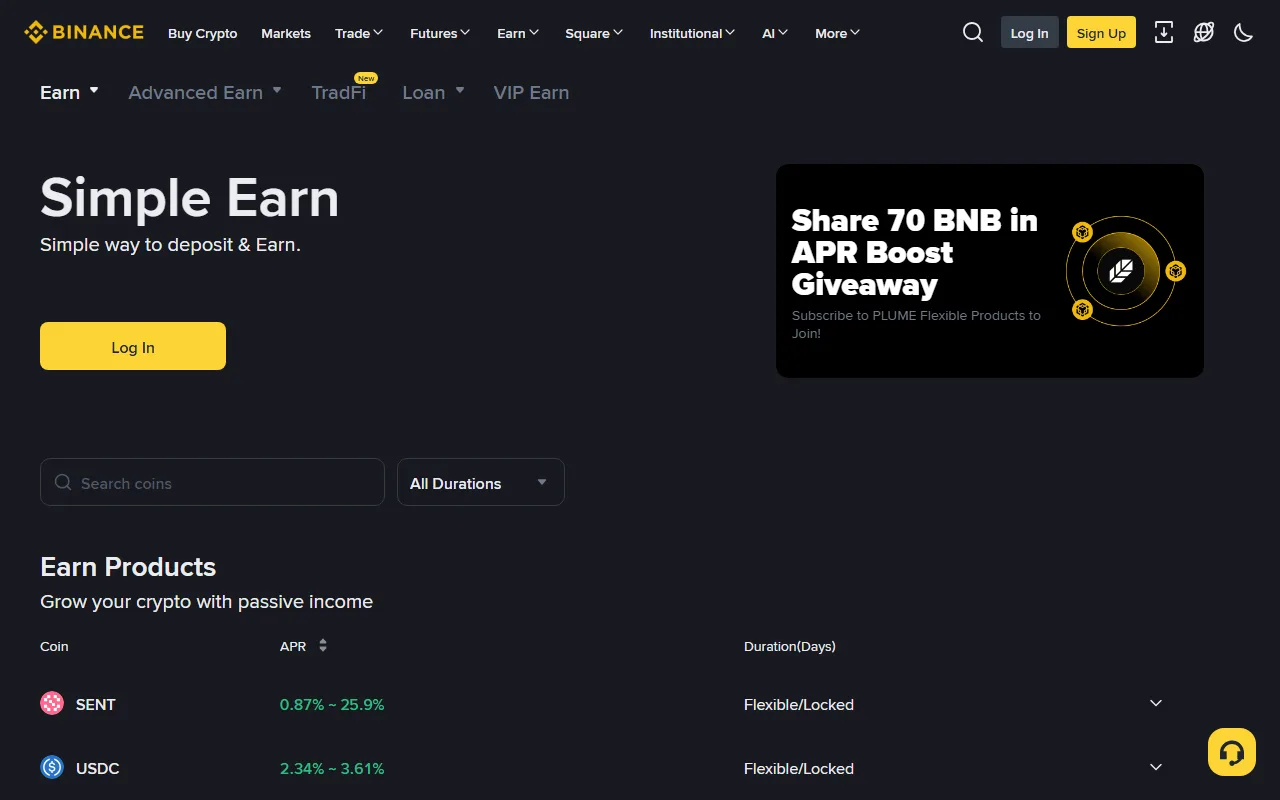Expand the USDC product row chevron
Screen dimensions: 1280x800
[1156, 768]
